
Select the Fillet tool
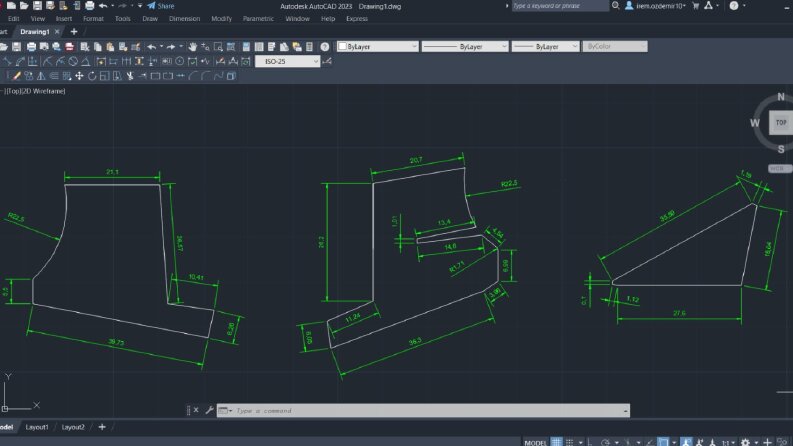pos(206,76)
